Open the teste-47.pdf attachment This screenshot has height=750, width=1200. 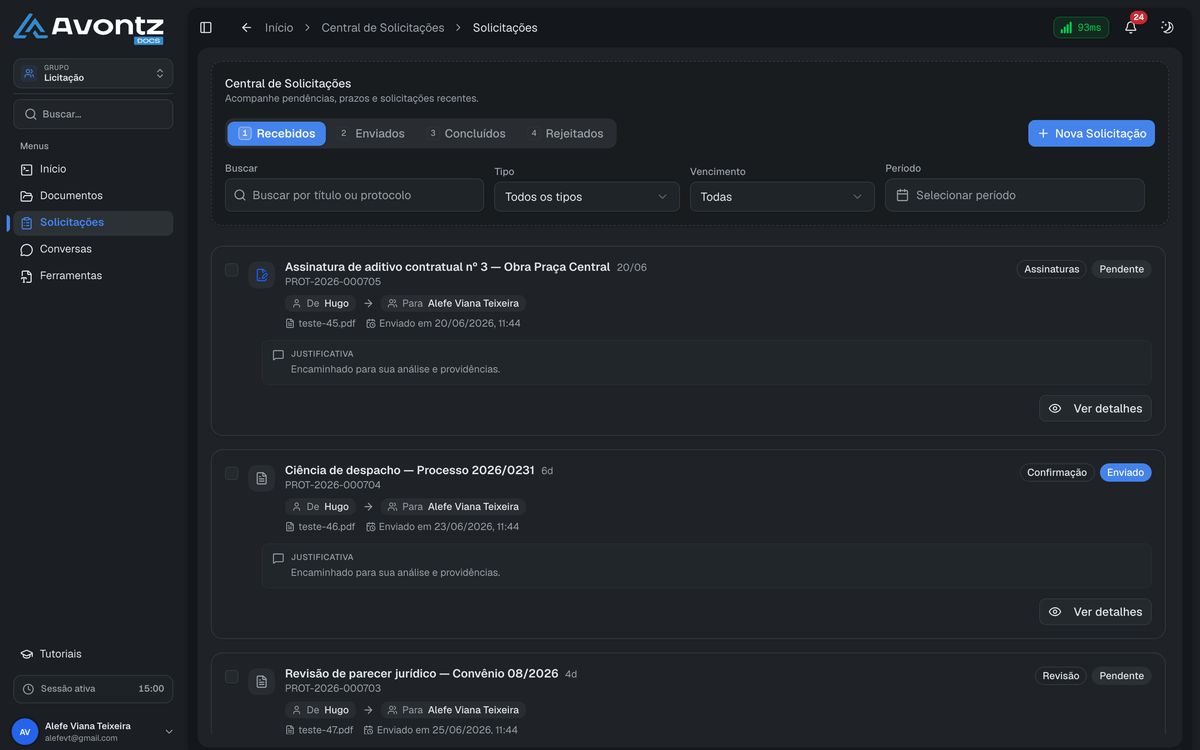319,730
